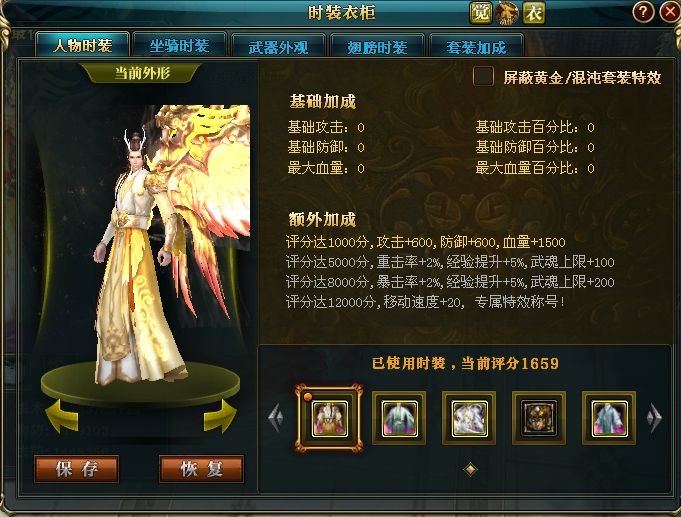Click the round golden action icon in the title bar
This screenshot has width=681, height=517.
[507, 13]
